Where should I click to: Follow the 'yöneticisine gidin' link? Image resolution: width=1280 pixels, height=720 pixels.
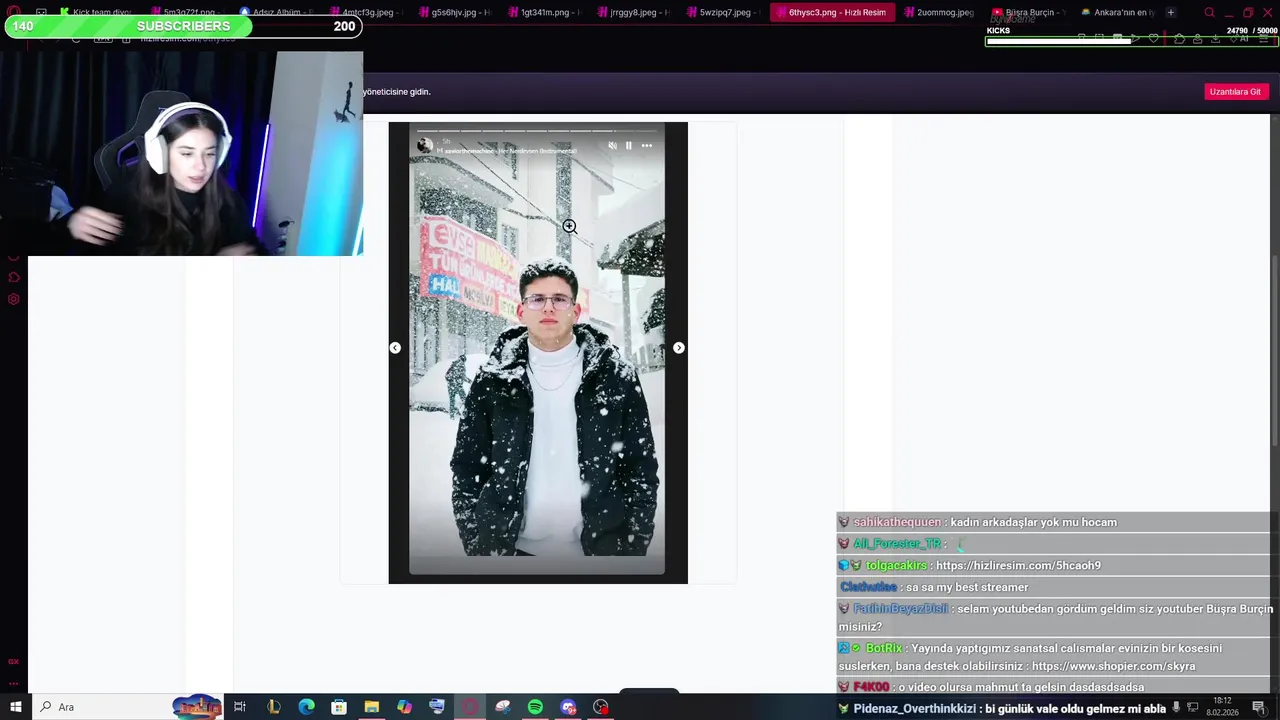pos(397,91)
